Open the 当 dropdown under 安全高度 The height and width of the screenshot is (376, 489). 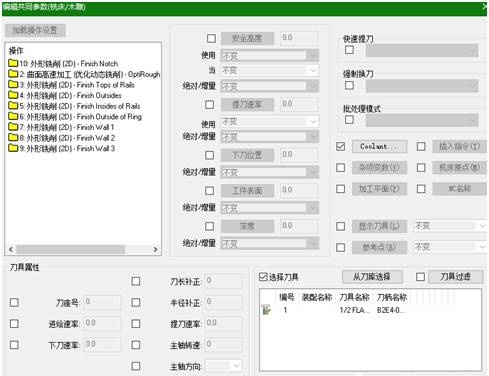pos(269,70)
